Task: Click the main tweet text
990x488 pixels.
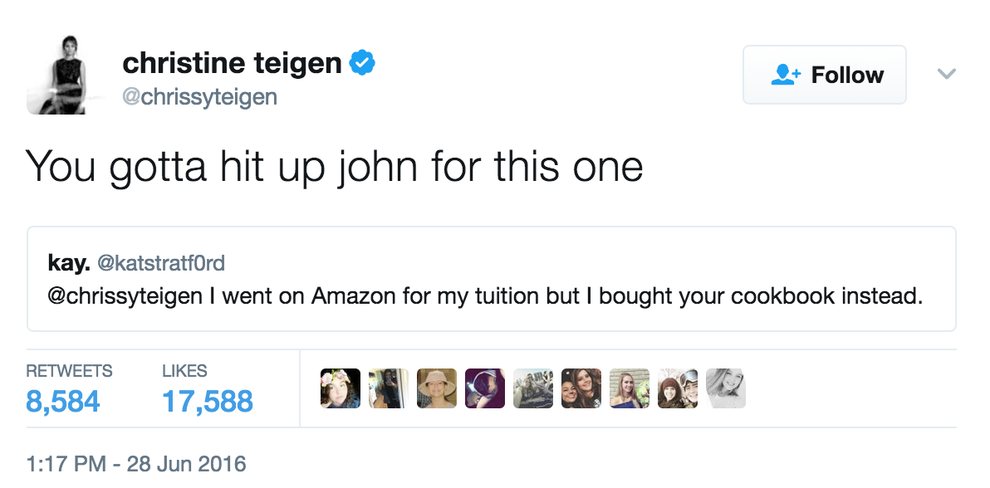Action: pyautogui.click(x=333, y=165)
